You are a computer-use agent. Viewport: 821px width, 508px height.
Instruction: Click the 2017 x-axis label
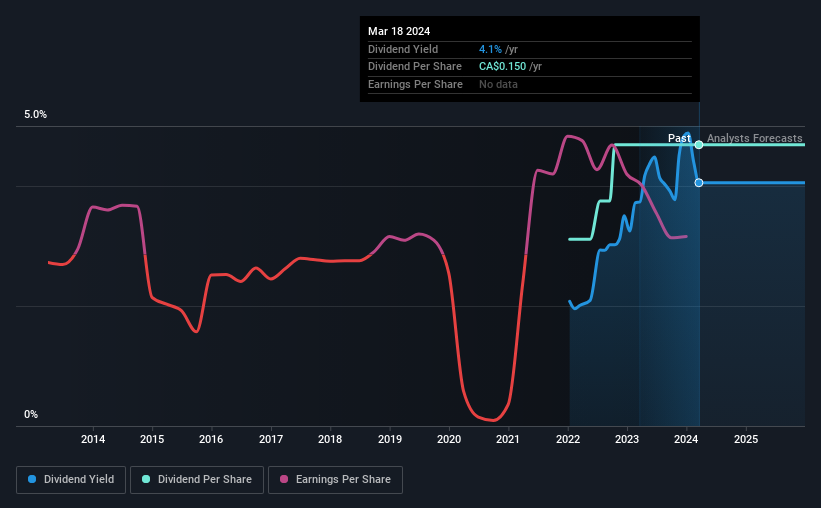(x=271, y=439)
